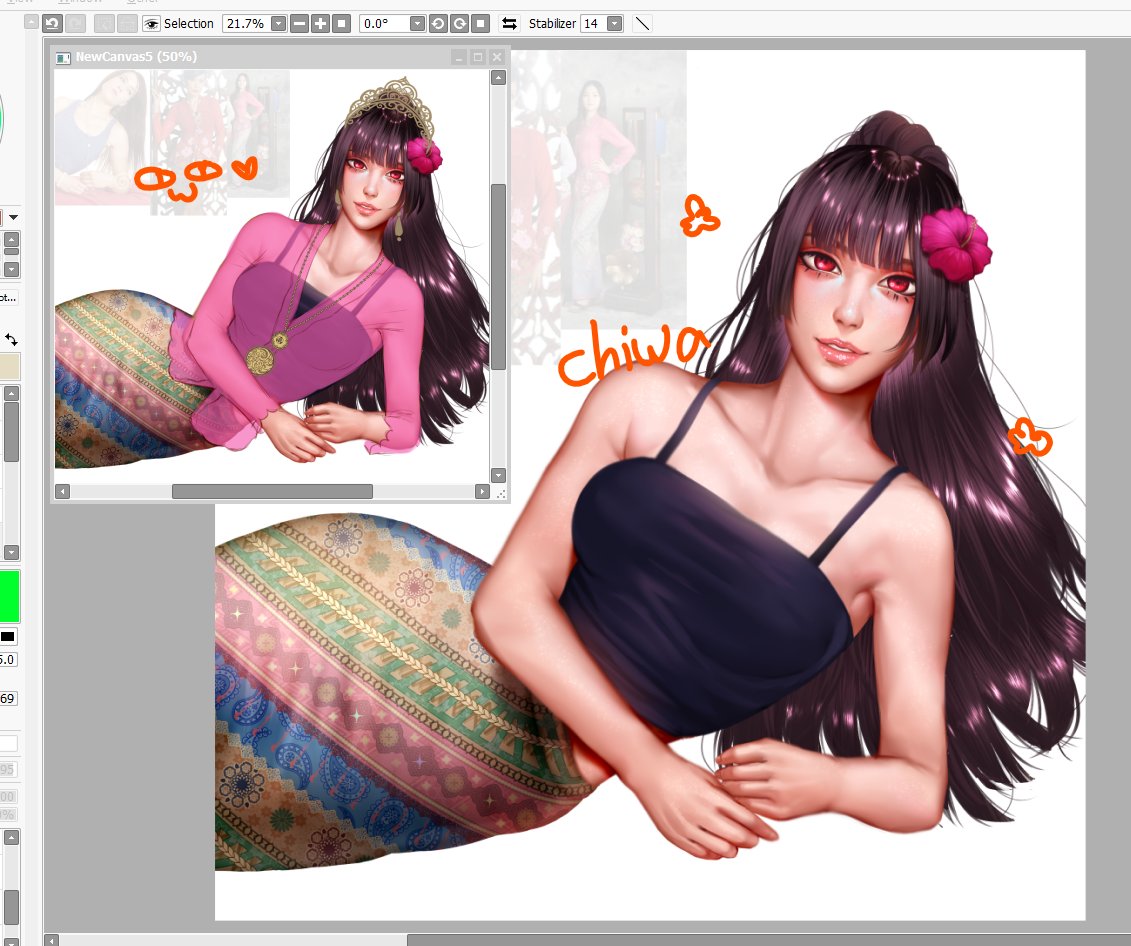Open the Stabilizer value dropdown

tap(615, 24)
